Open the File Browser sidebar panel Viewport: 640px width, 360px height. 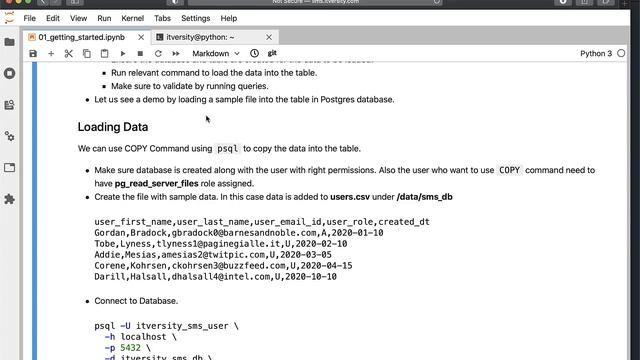point(9,42)
